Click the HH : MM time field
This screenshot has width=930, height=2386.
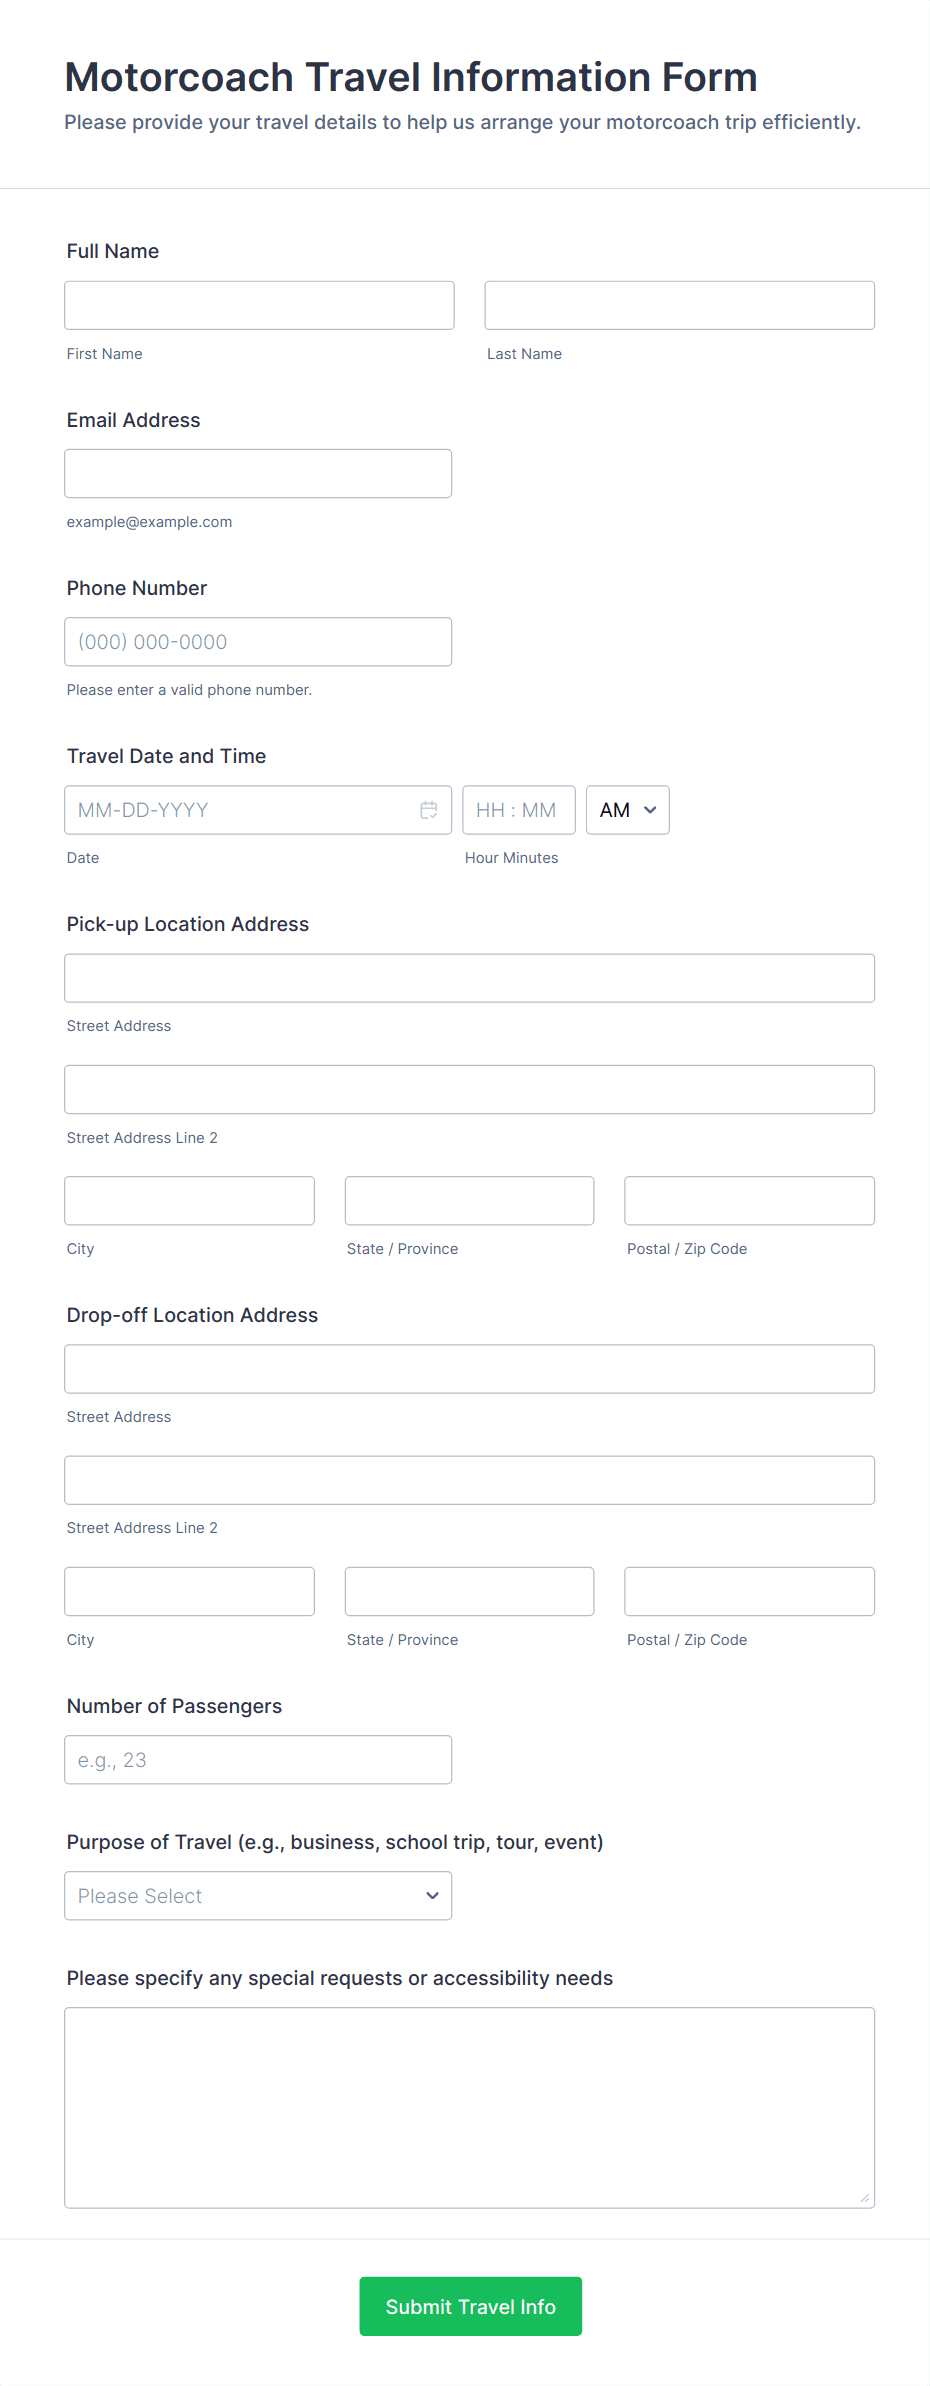(518, 810)
